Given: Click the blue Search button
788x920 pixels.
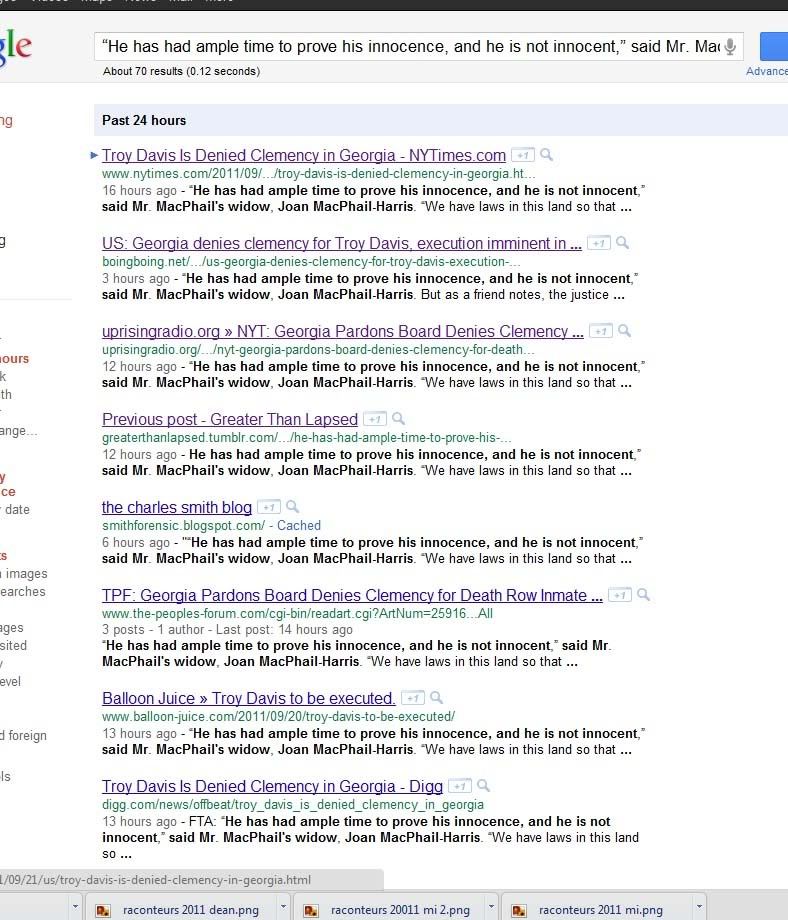Looking at the screenshot, I should 774,46.
